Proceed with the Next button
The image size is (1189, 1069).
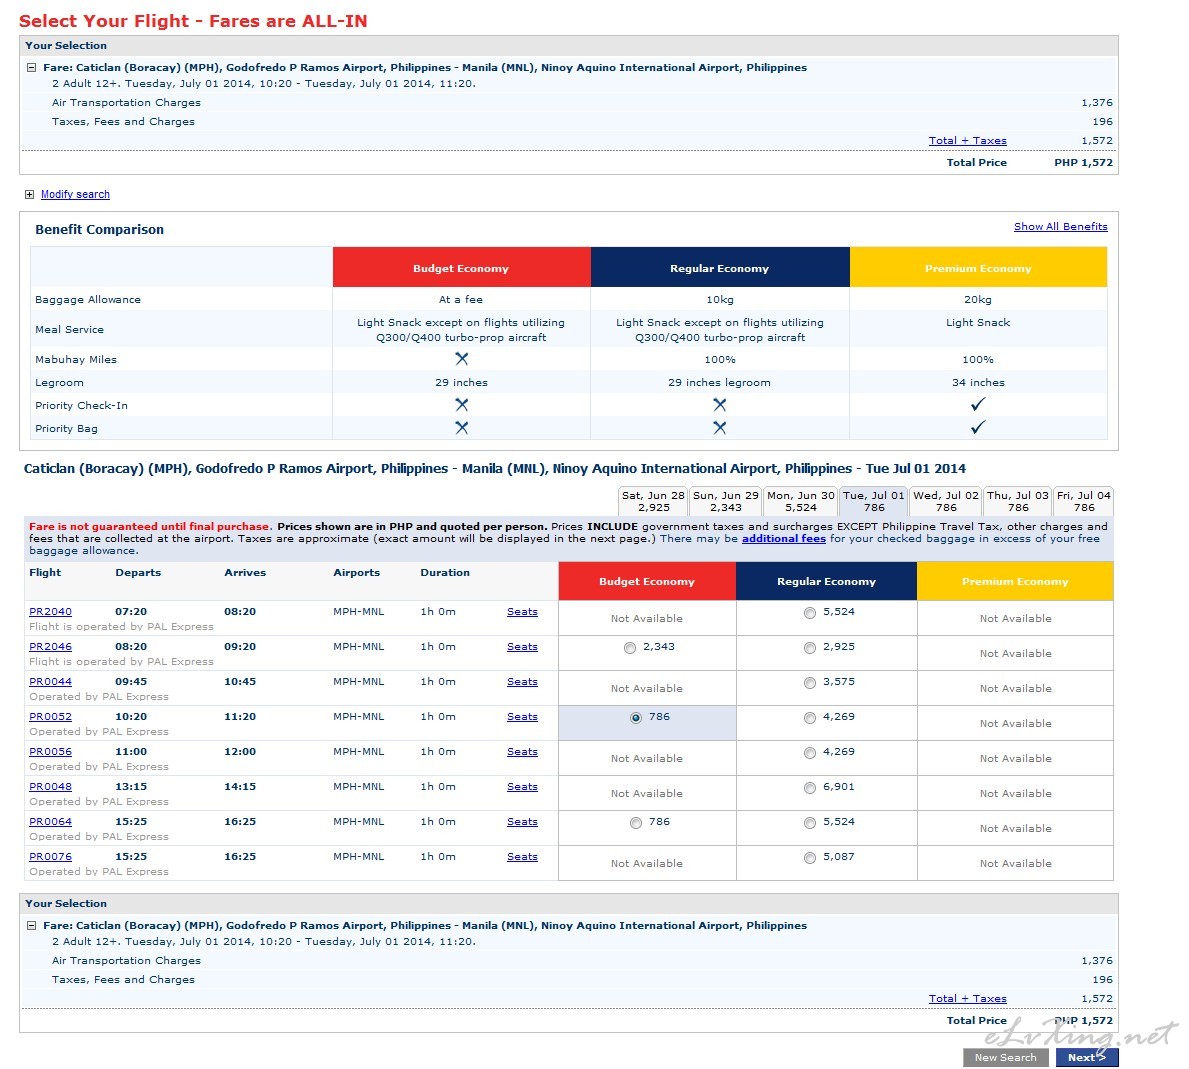1087,1058
